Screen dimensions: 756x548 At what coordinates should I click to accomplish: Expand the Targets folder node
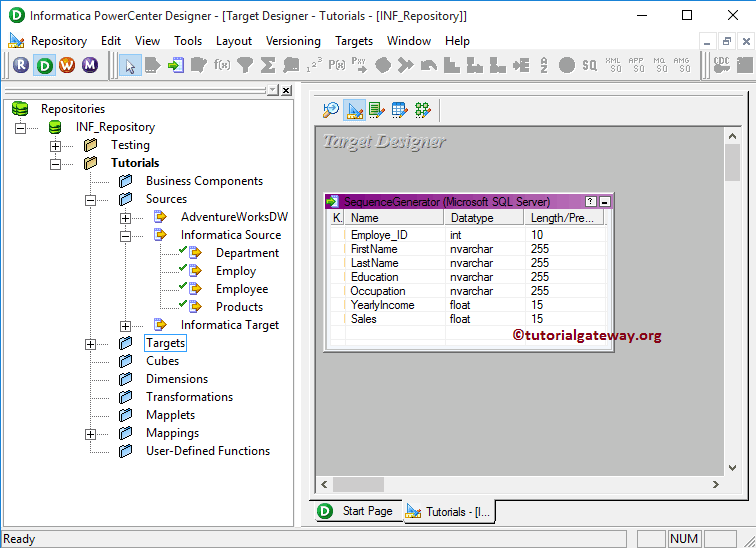click(x=90, y=344)
